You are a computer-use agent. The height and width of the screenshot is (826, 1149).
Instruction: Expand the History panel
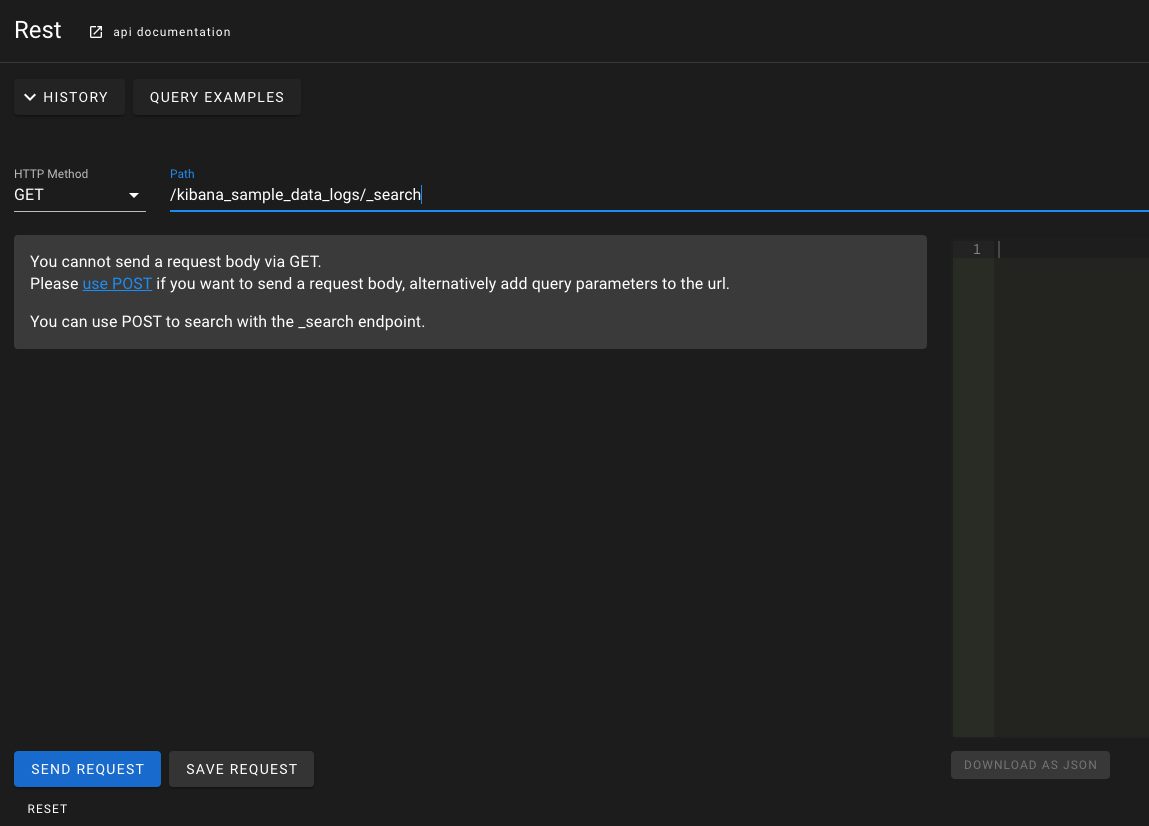pyautogui.click(x=70, y=97)
